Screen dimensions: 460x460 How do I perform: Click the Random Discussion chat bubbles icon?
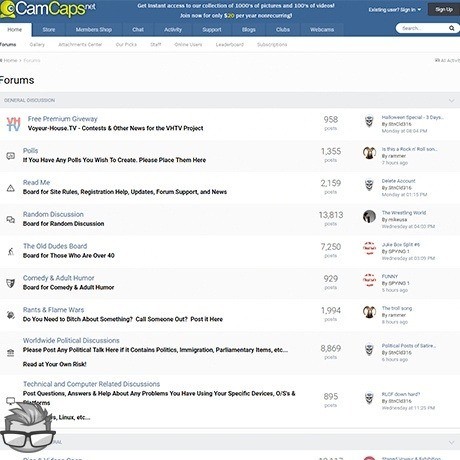click(x=11, y=219)
